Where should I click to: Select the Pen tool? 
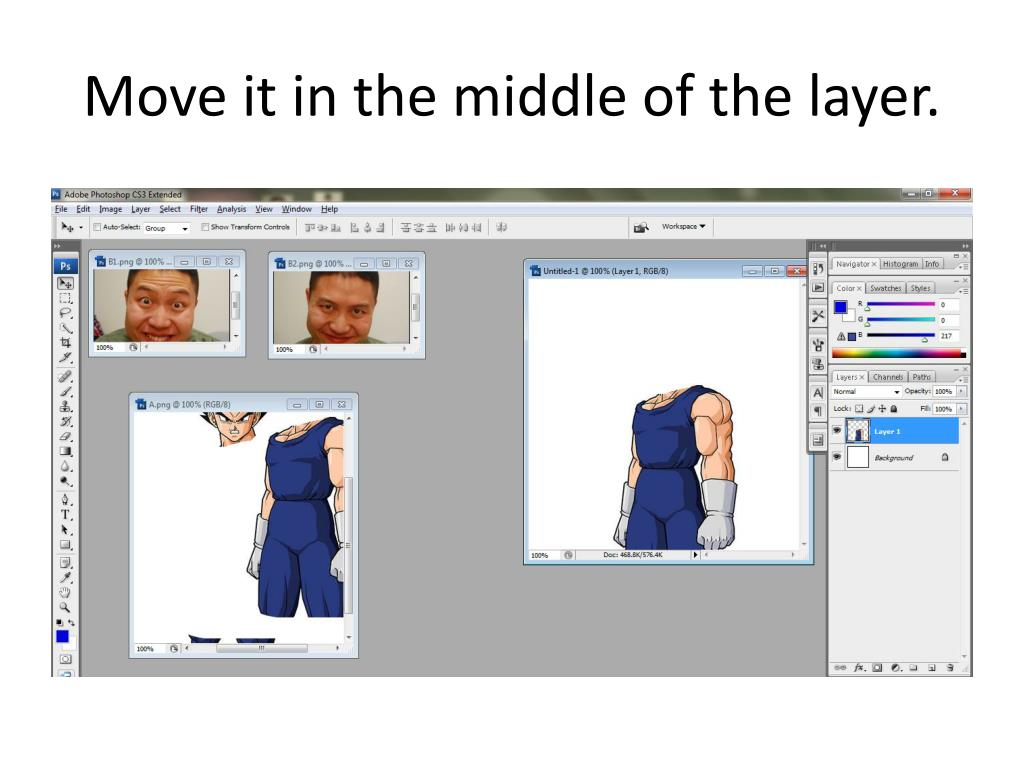65,500
